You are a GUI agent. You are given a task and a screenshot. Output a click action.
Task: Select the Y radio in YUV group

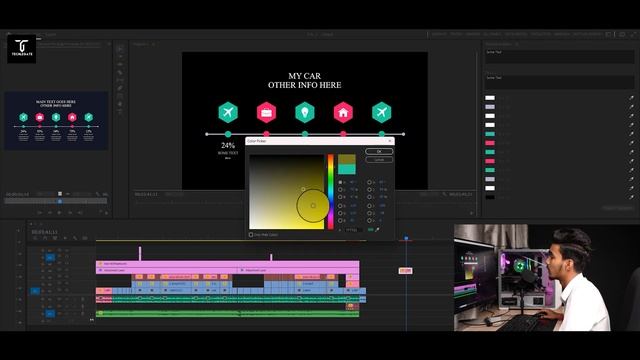[x=369, y=206]
